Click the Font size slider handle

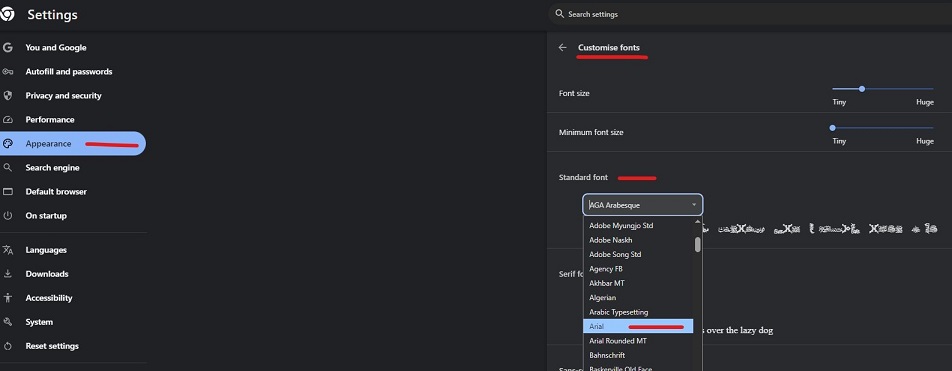[x=862, y=89]
